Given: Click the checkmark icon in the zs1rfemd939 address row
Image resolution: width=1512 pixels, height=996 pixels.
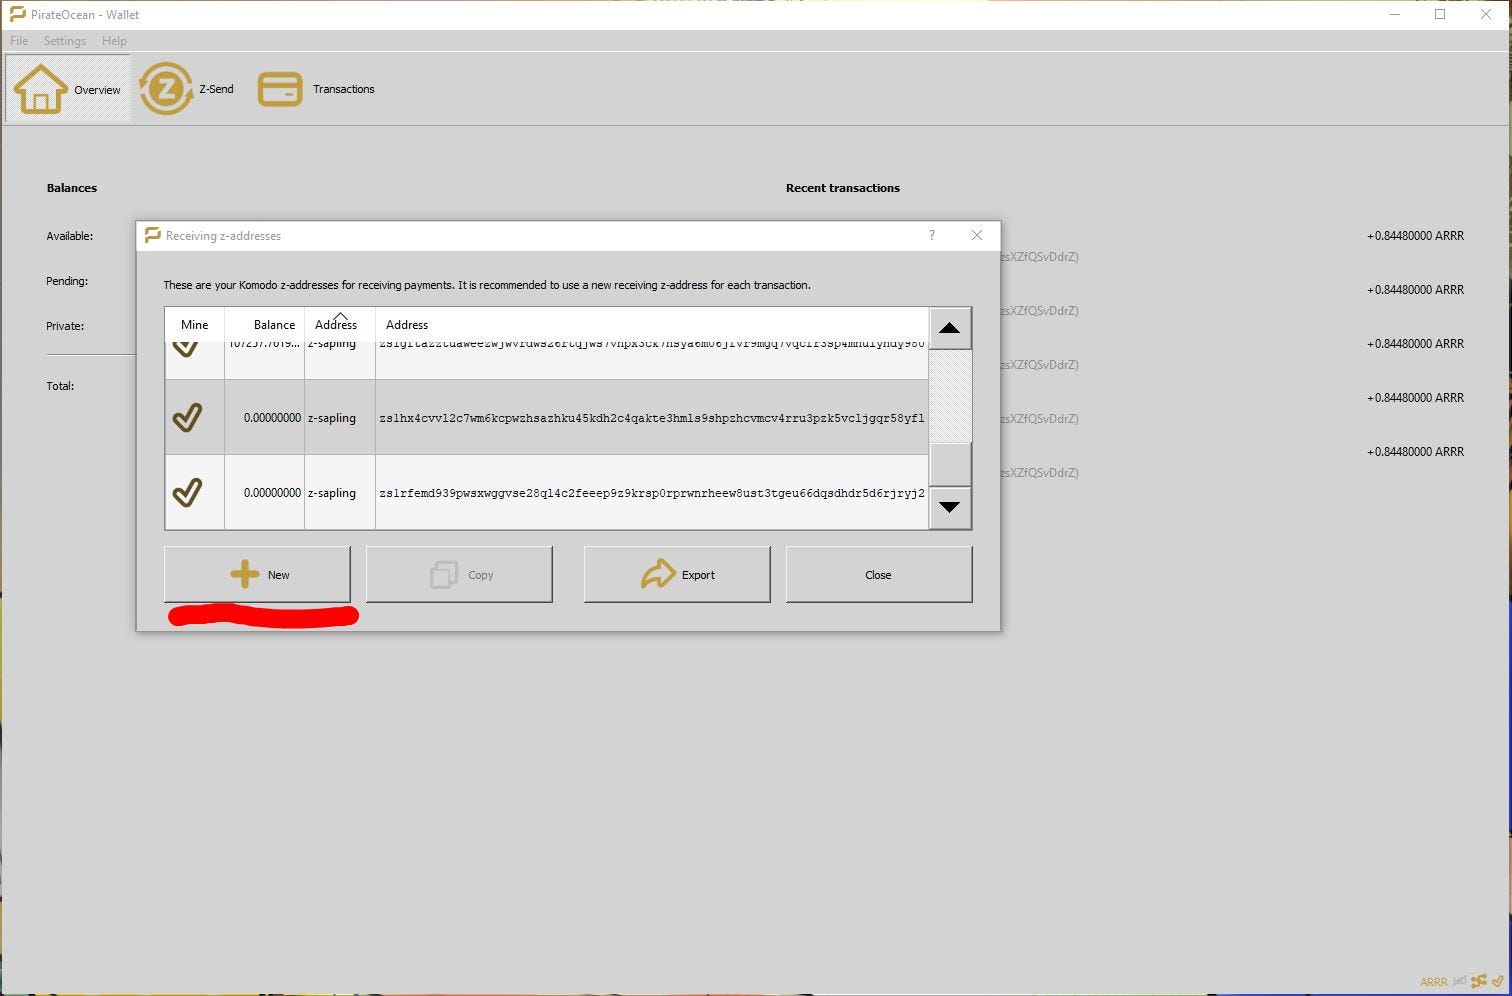Looking at the screenshot, I should click(187, 492).
